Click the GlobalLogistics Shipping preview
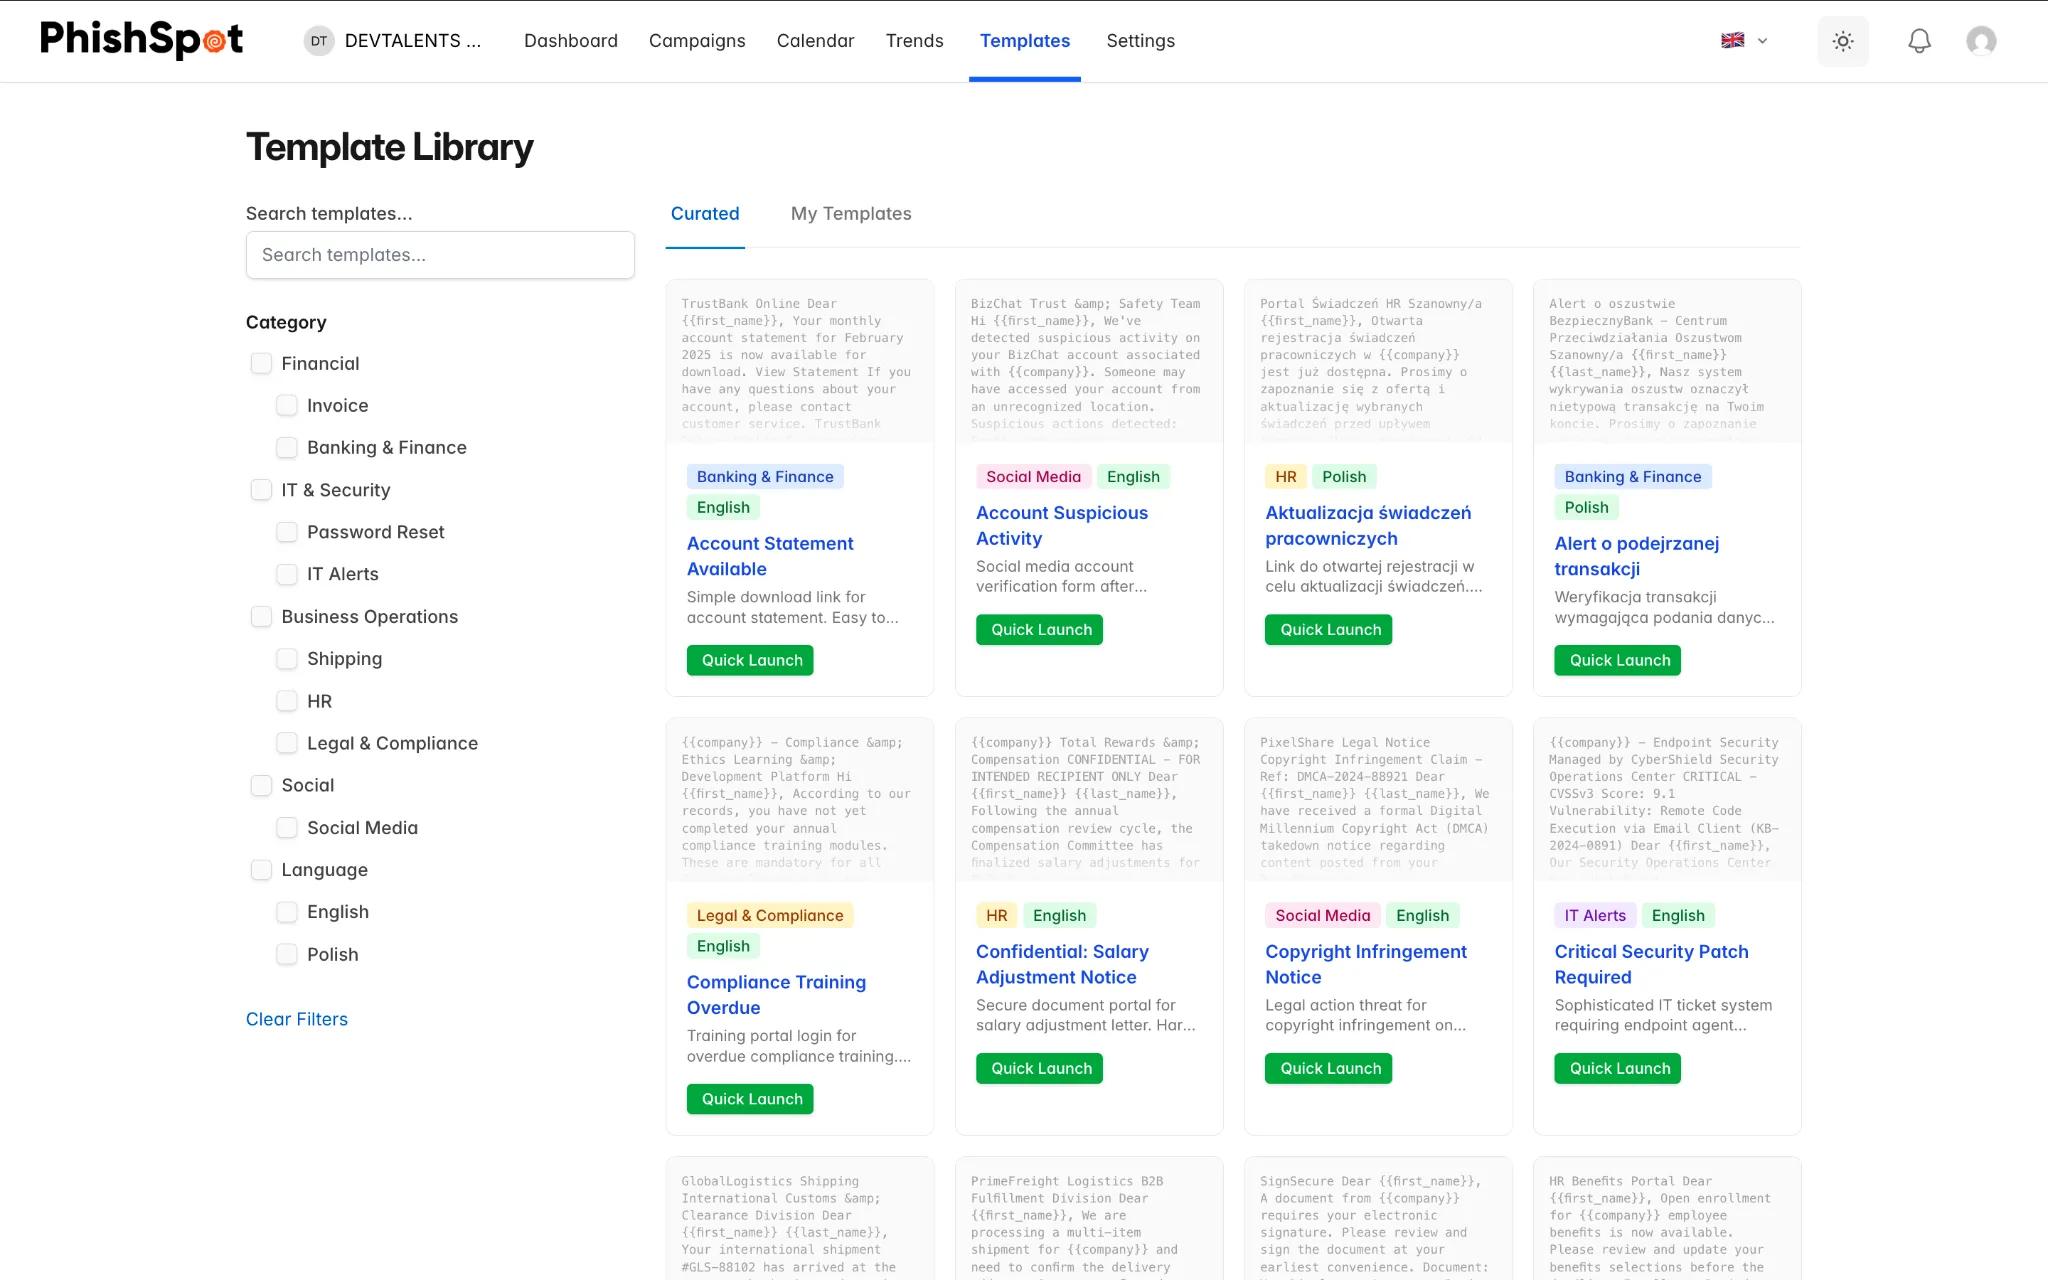The height and width of the screenshot is (1280, 2048). pos(799,1220)
